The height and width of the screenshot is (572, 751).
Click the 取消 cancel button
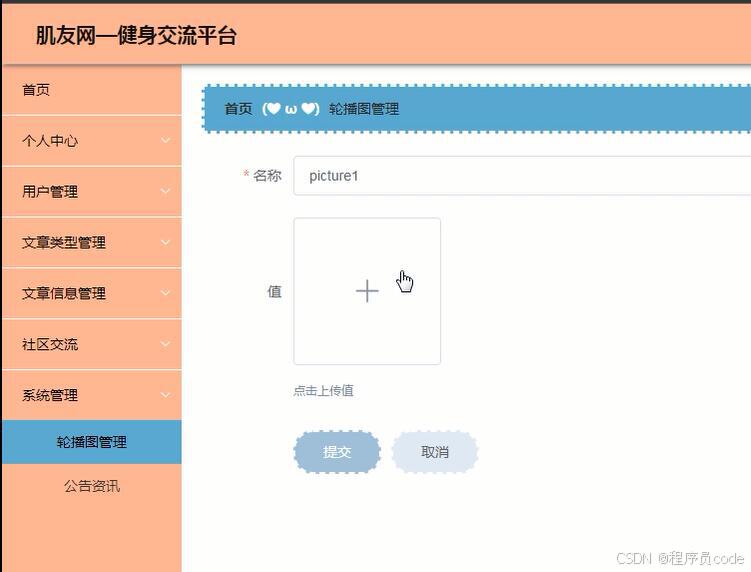(x=435, y=452)
